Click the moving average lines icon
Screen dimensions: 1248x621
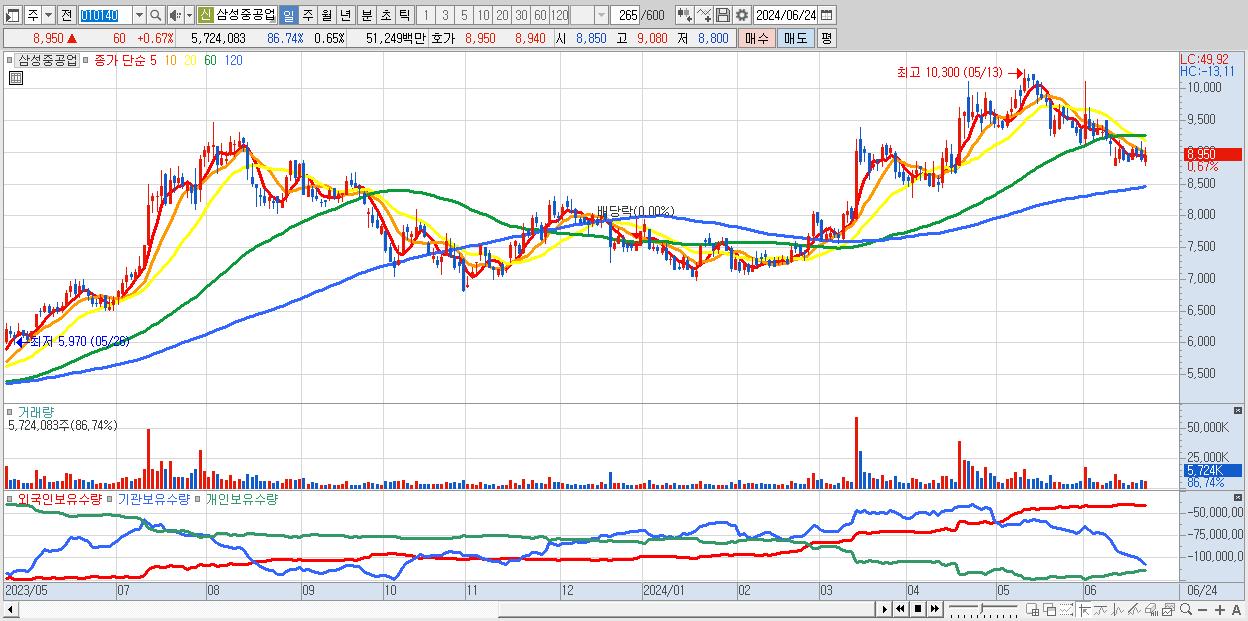(x=1100, y=609)
